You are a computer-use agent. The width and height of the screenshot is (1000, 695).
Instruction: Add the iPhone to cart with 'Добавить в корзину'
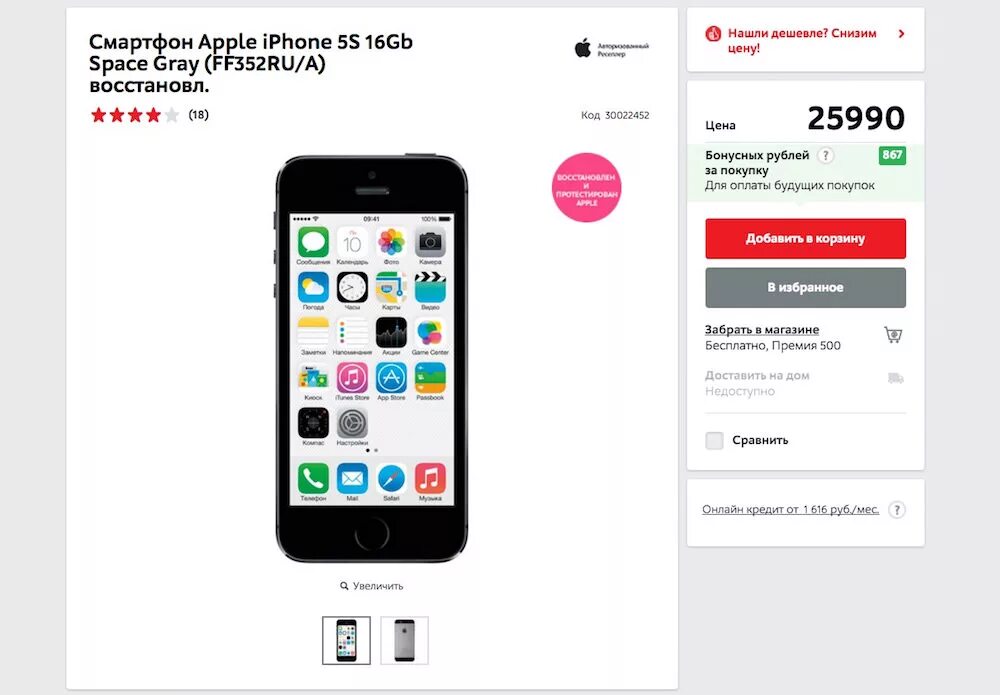pyautogui.click(x=805, y=238)
